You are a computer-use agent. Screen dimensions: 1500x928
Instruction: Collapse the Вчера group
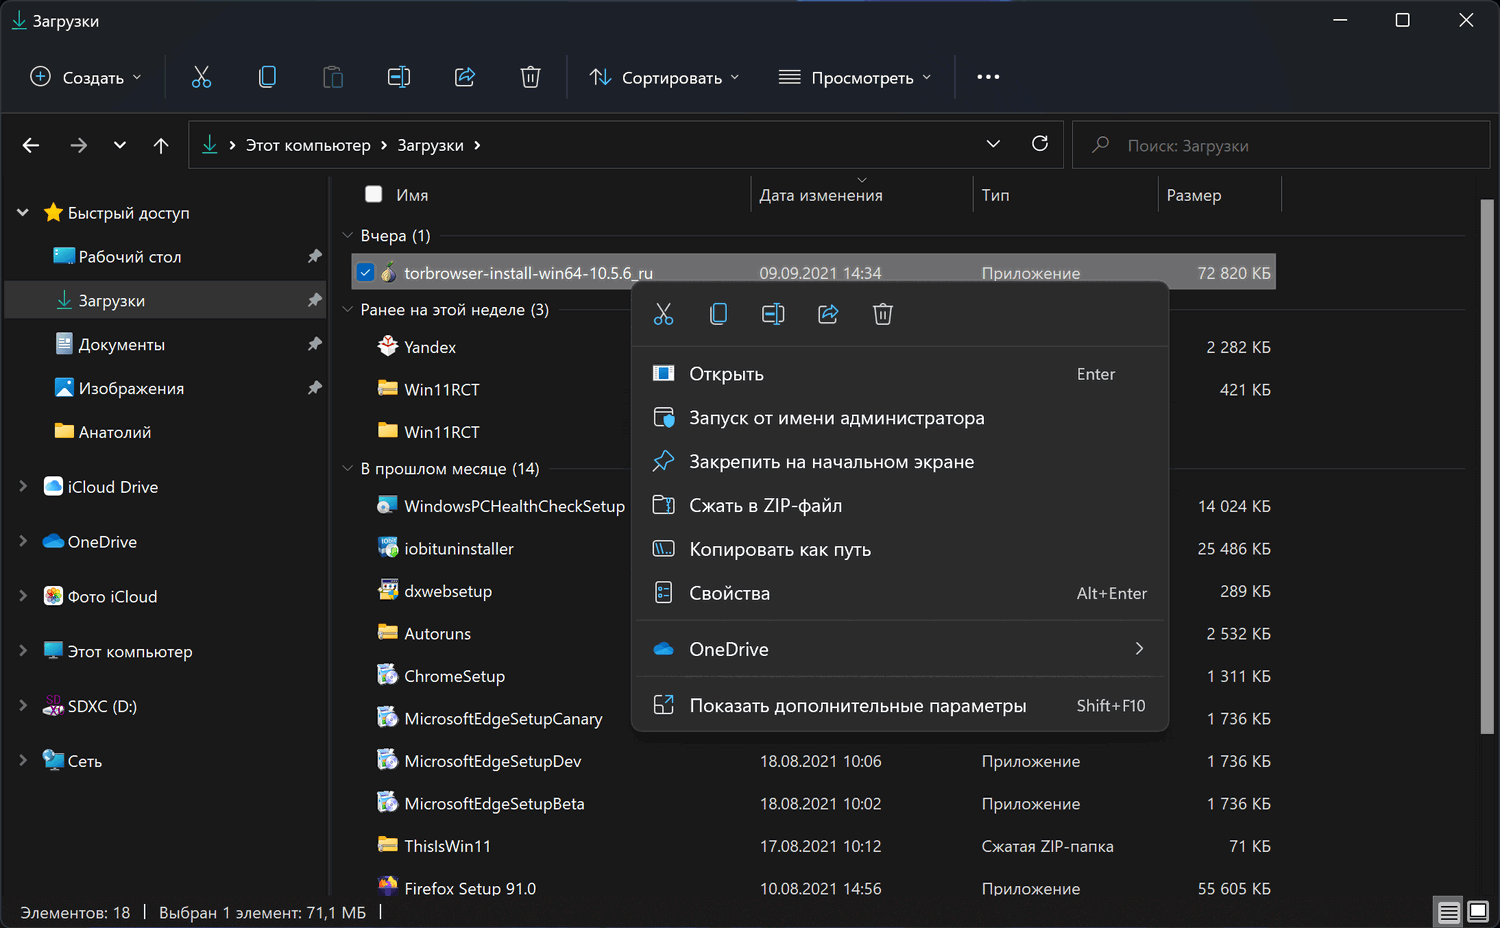348,236
